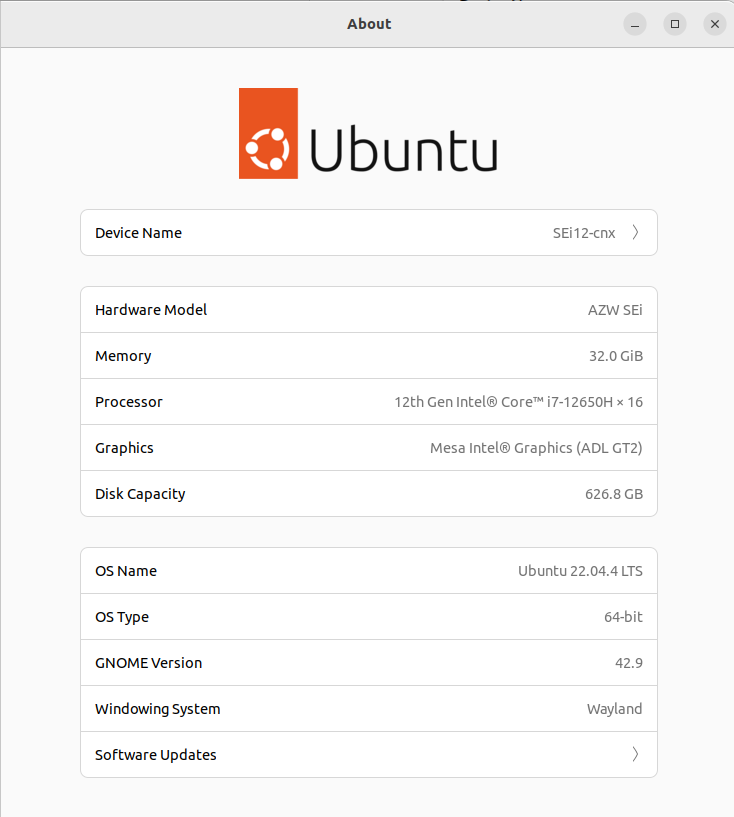Click the 'Windowing System' label
Screen dimensions: 734x817
[158, 709]
